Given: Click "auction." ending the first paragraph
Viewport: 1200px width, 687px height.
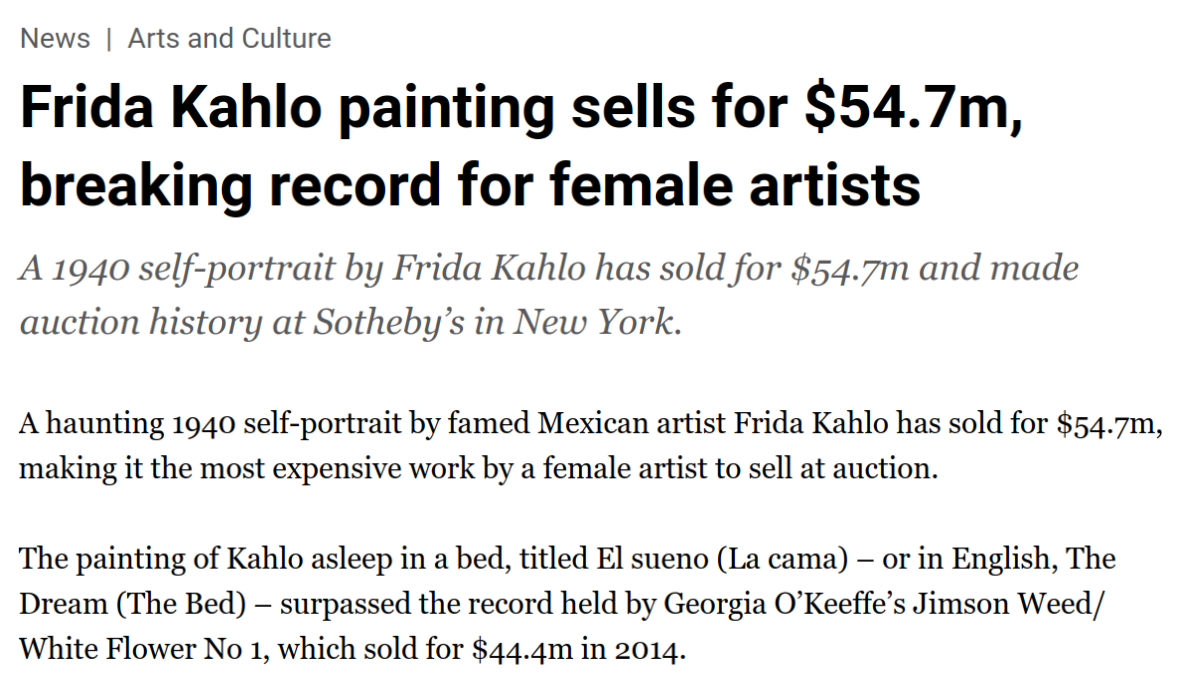Looking at the screenshot, I should tap(888, 468).
